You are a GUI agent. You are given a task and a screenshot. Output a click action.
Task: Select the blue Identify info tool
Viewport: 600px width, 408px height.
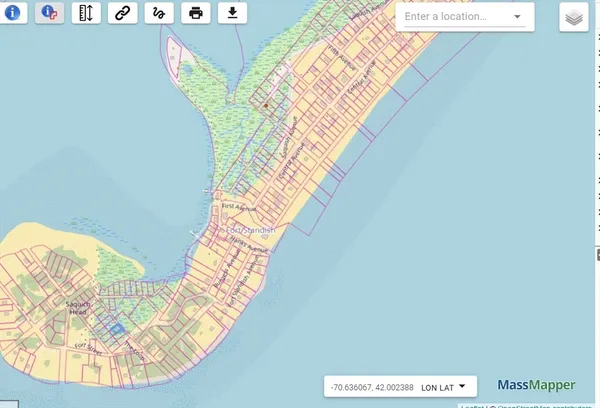(x=13, y=13)
